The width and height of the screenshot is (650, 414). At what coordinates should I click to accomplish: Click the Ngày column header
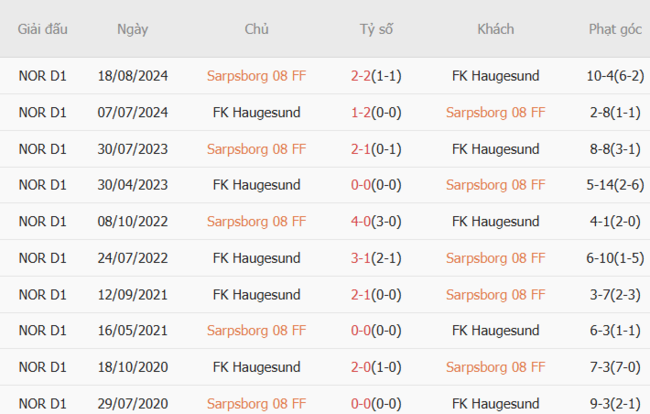(x=132, y=29)
